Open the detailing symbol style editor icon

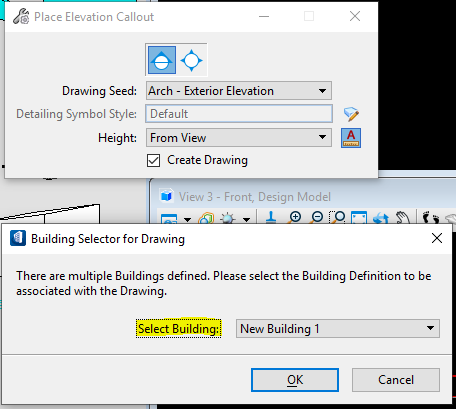coord(351,114)
